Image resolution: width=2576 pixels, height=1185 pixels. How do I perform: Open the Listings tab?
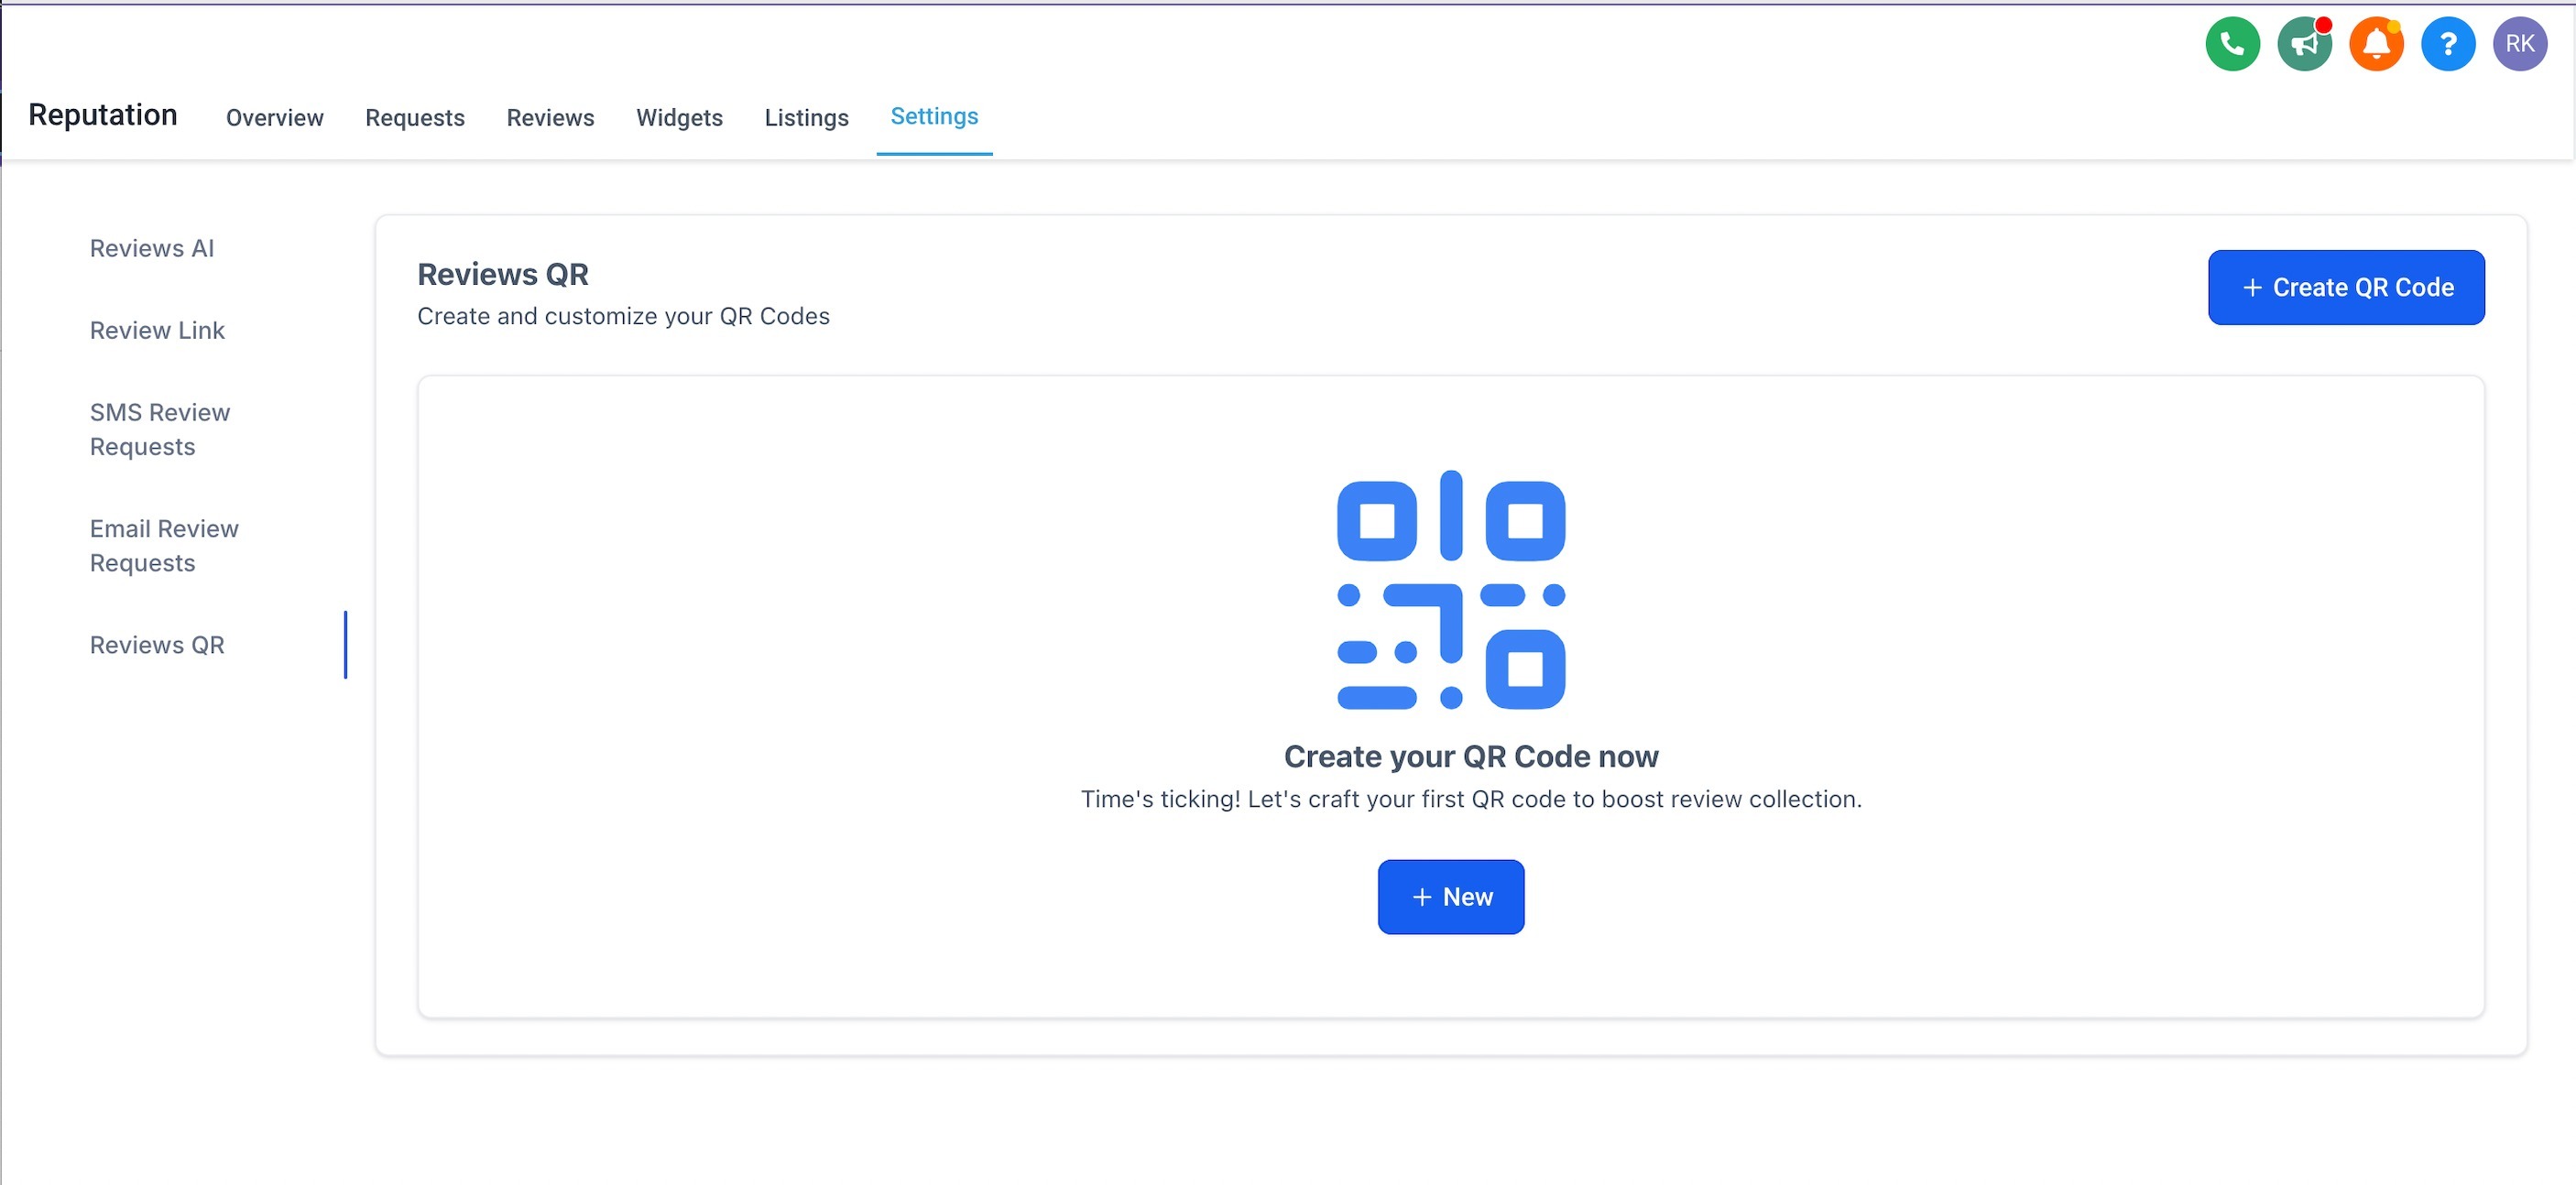(806, 118)
